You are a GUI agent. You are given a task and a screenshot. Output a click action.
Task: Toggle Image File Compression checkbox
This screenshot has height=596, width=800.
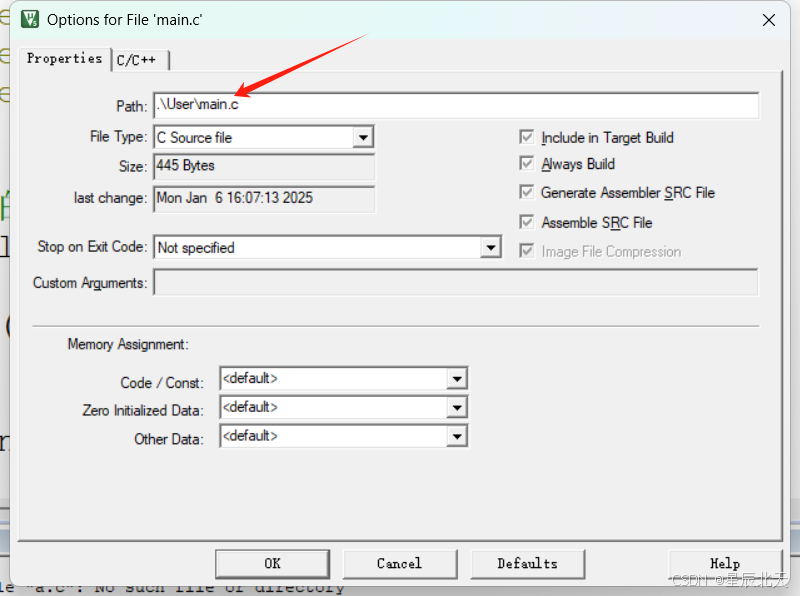526,251
